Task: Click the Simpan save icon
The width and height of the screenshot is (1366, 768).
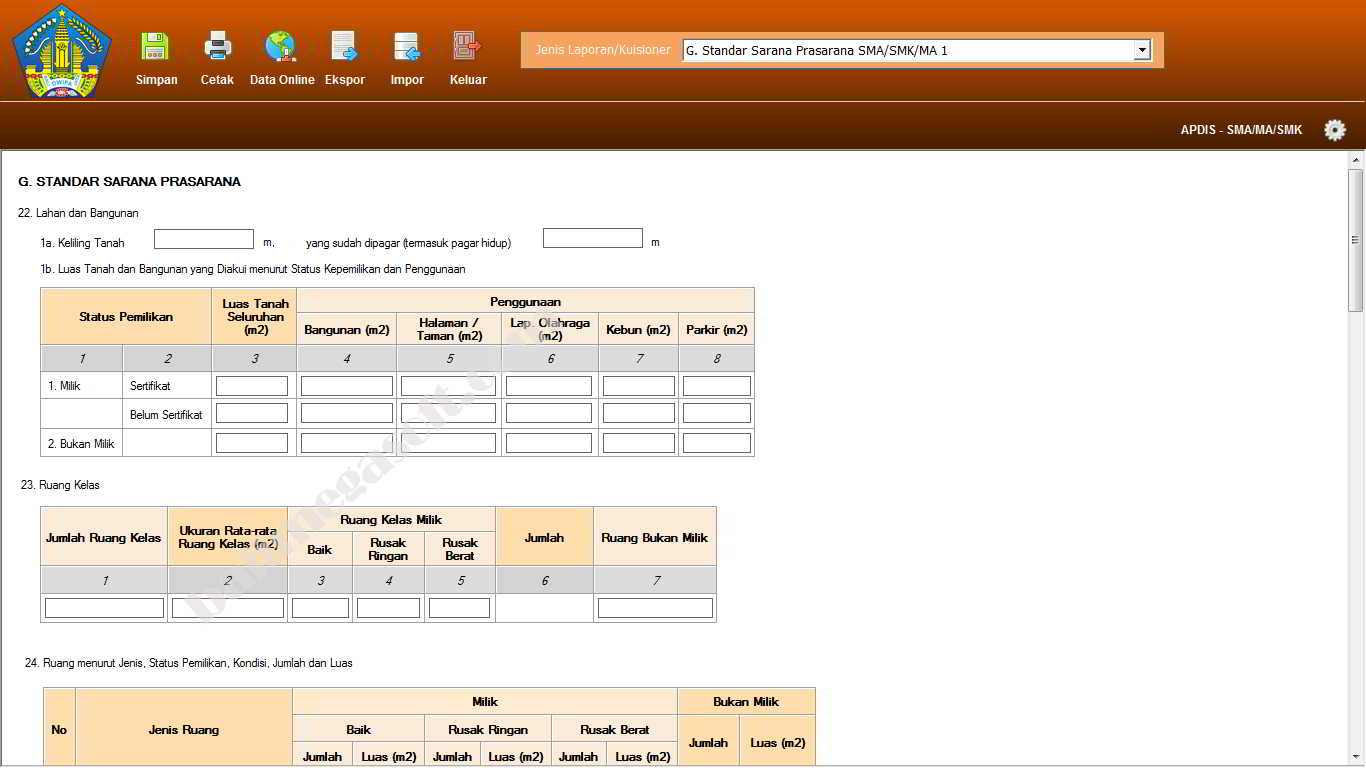Action: 155,47
